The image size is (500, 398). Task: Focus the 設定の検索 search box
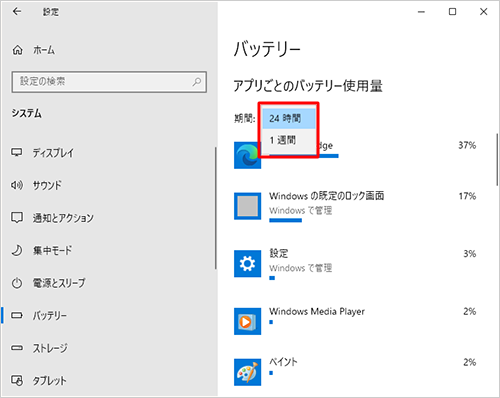tap(109, 82)
